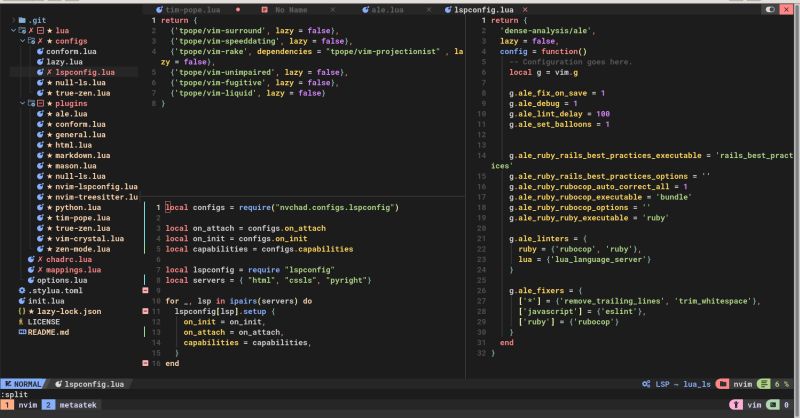This screenshot has width=800, height=418.
Task: Click the 'g.ale_fix_on_save = 1' line
Action: point(557,93)
